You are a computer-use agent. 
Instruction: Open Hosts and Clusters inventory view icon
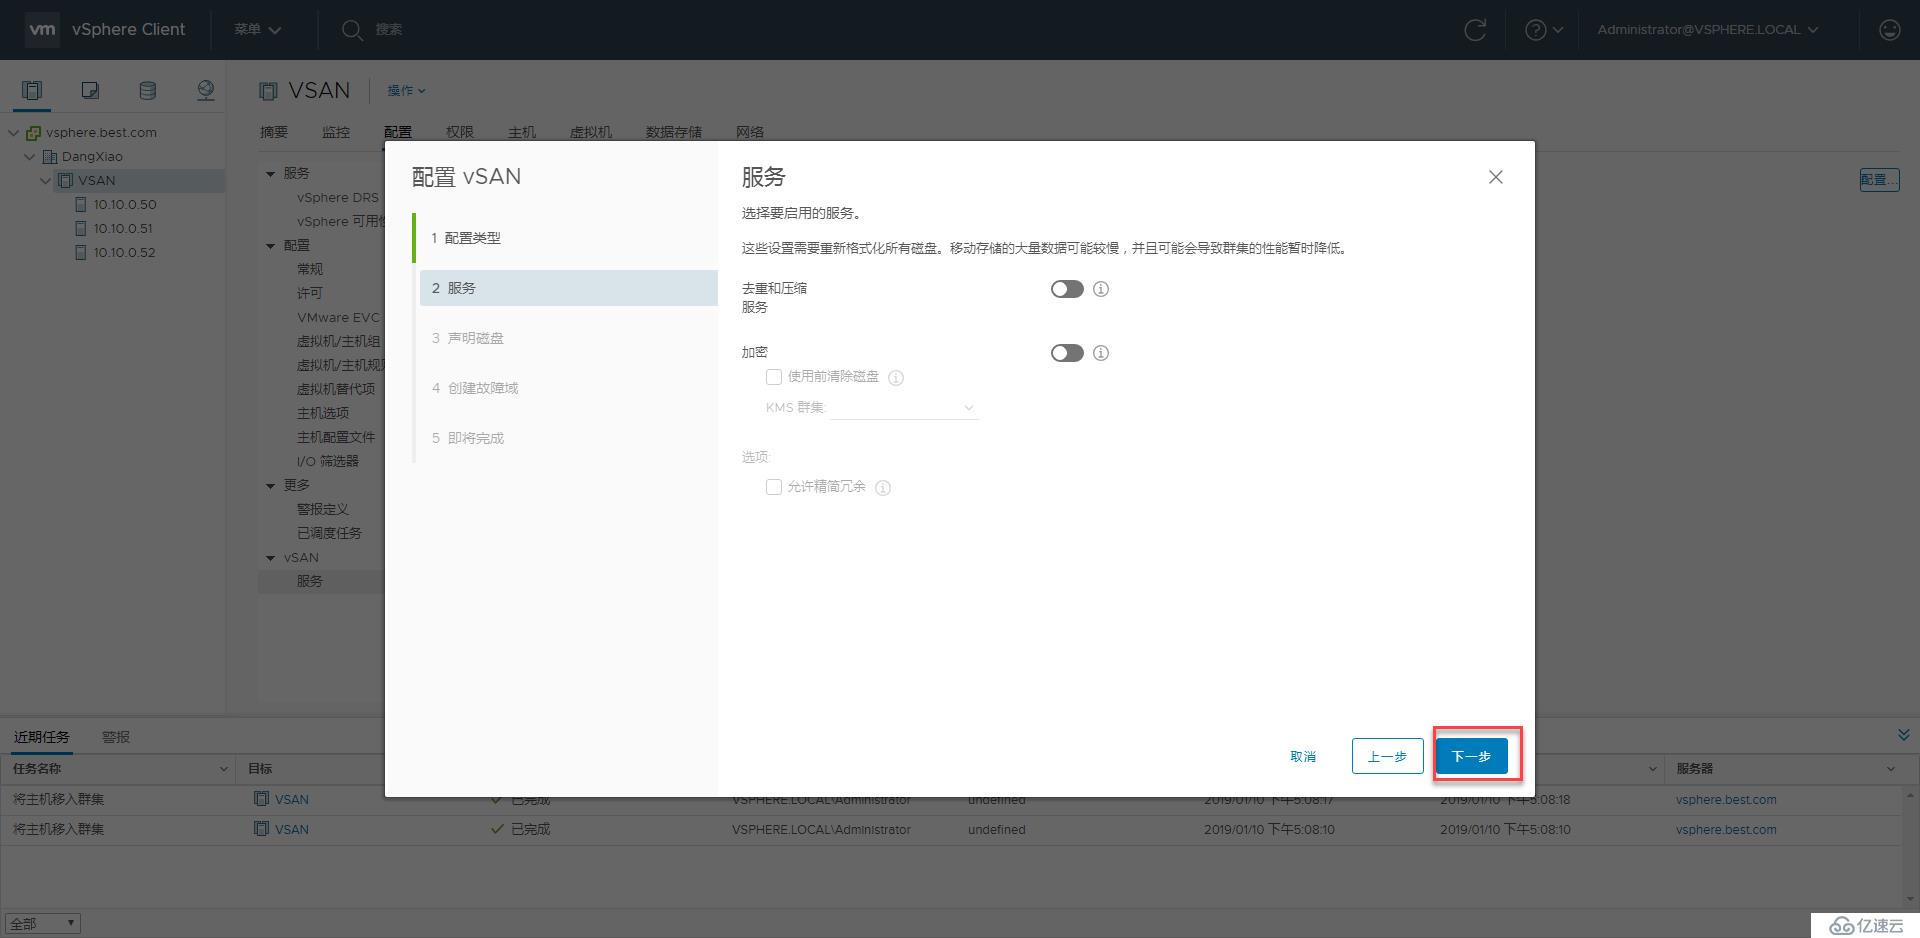click(x=32, y=91)
